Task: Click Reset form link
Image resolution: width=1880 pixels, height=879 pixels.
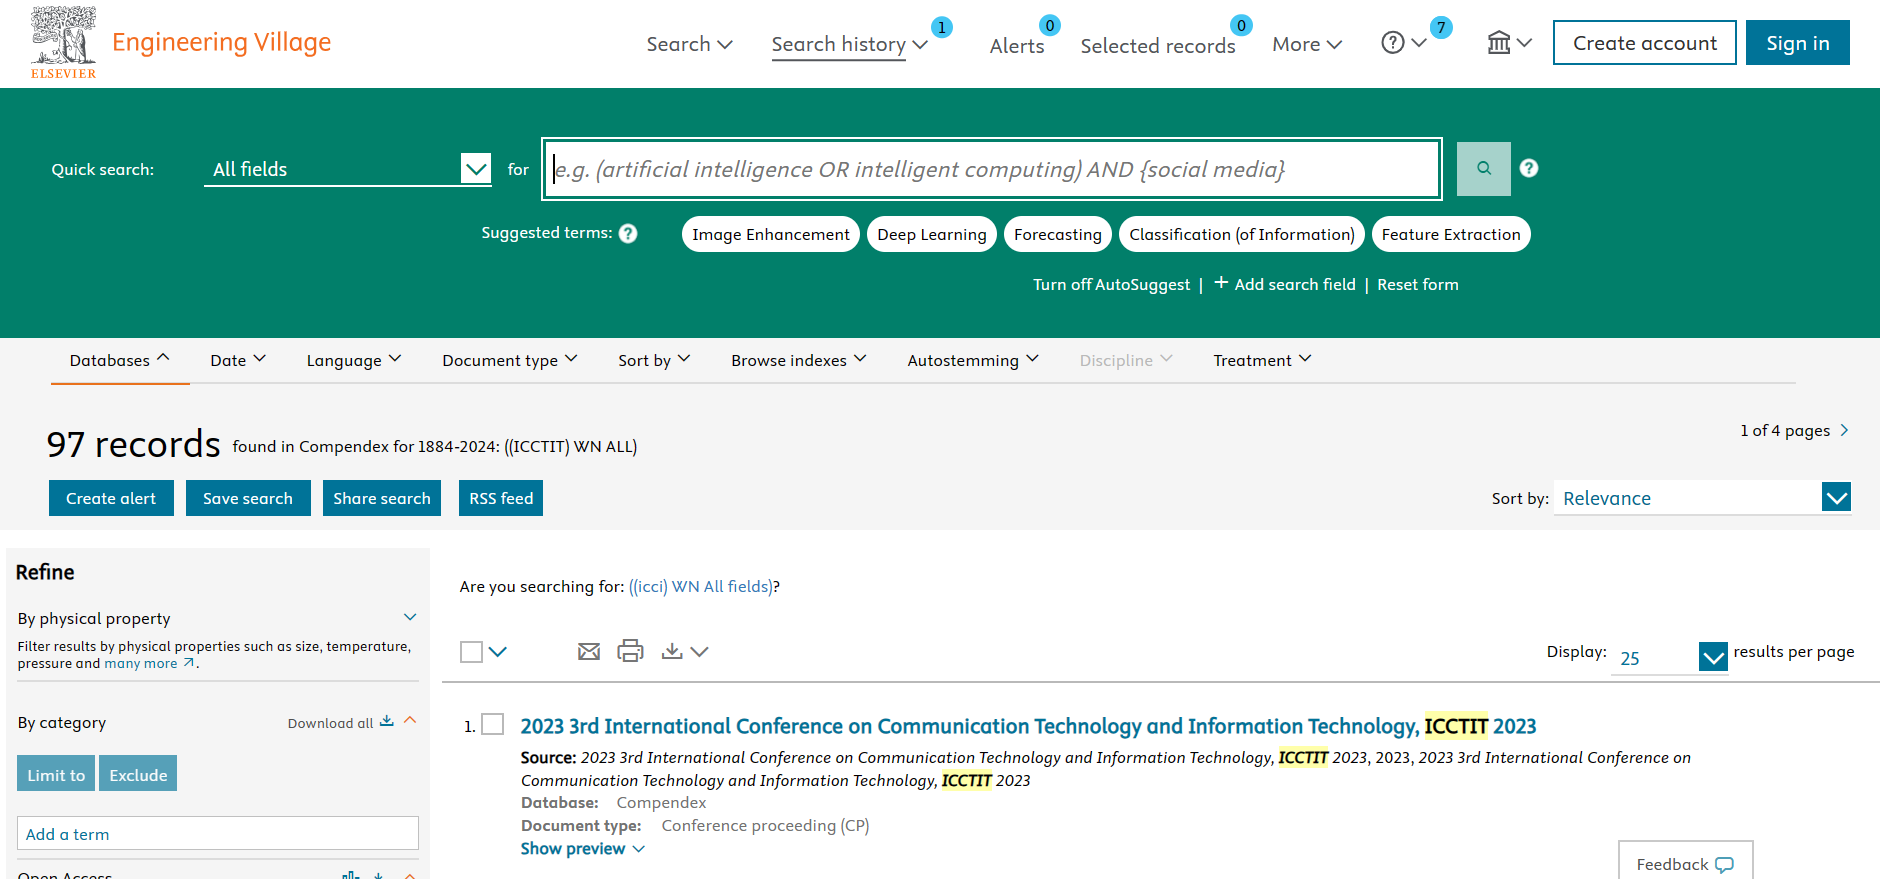Action: 1418,285
